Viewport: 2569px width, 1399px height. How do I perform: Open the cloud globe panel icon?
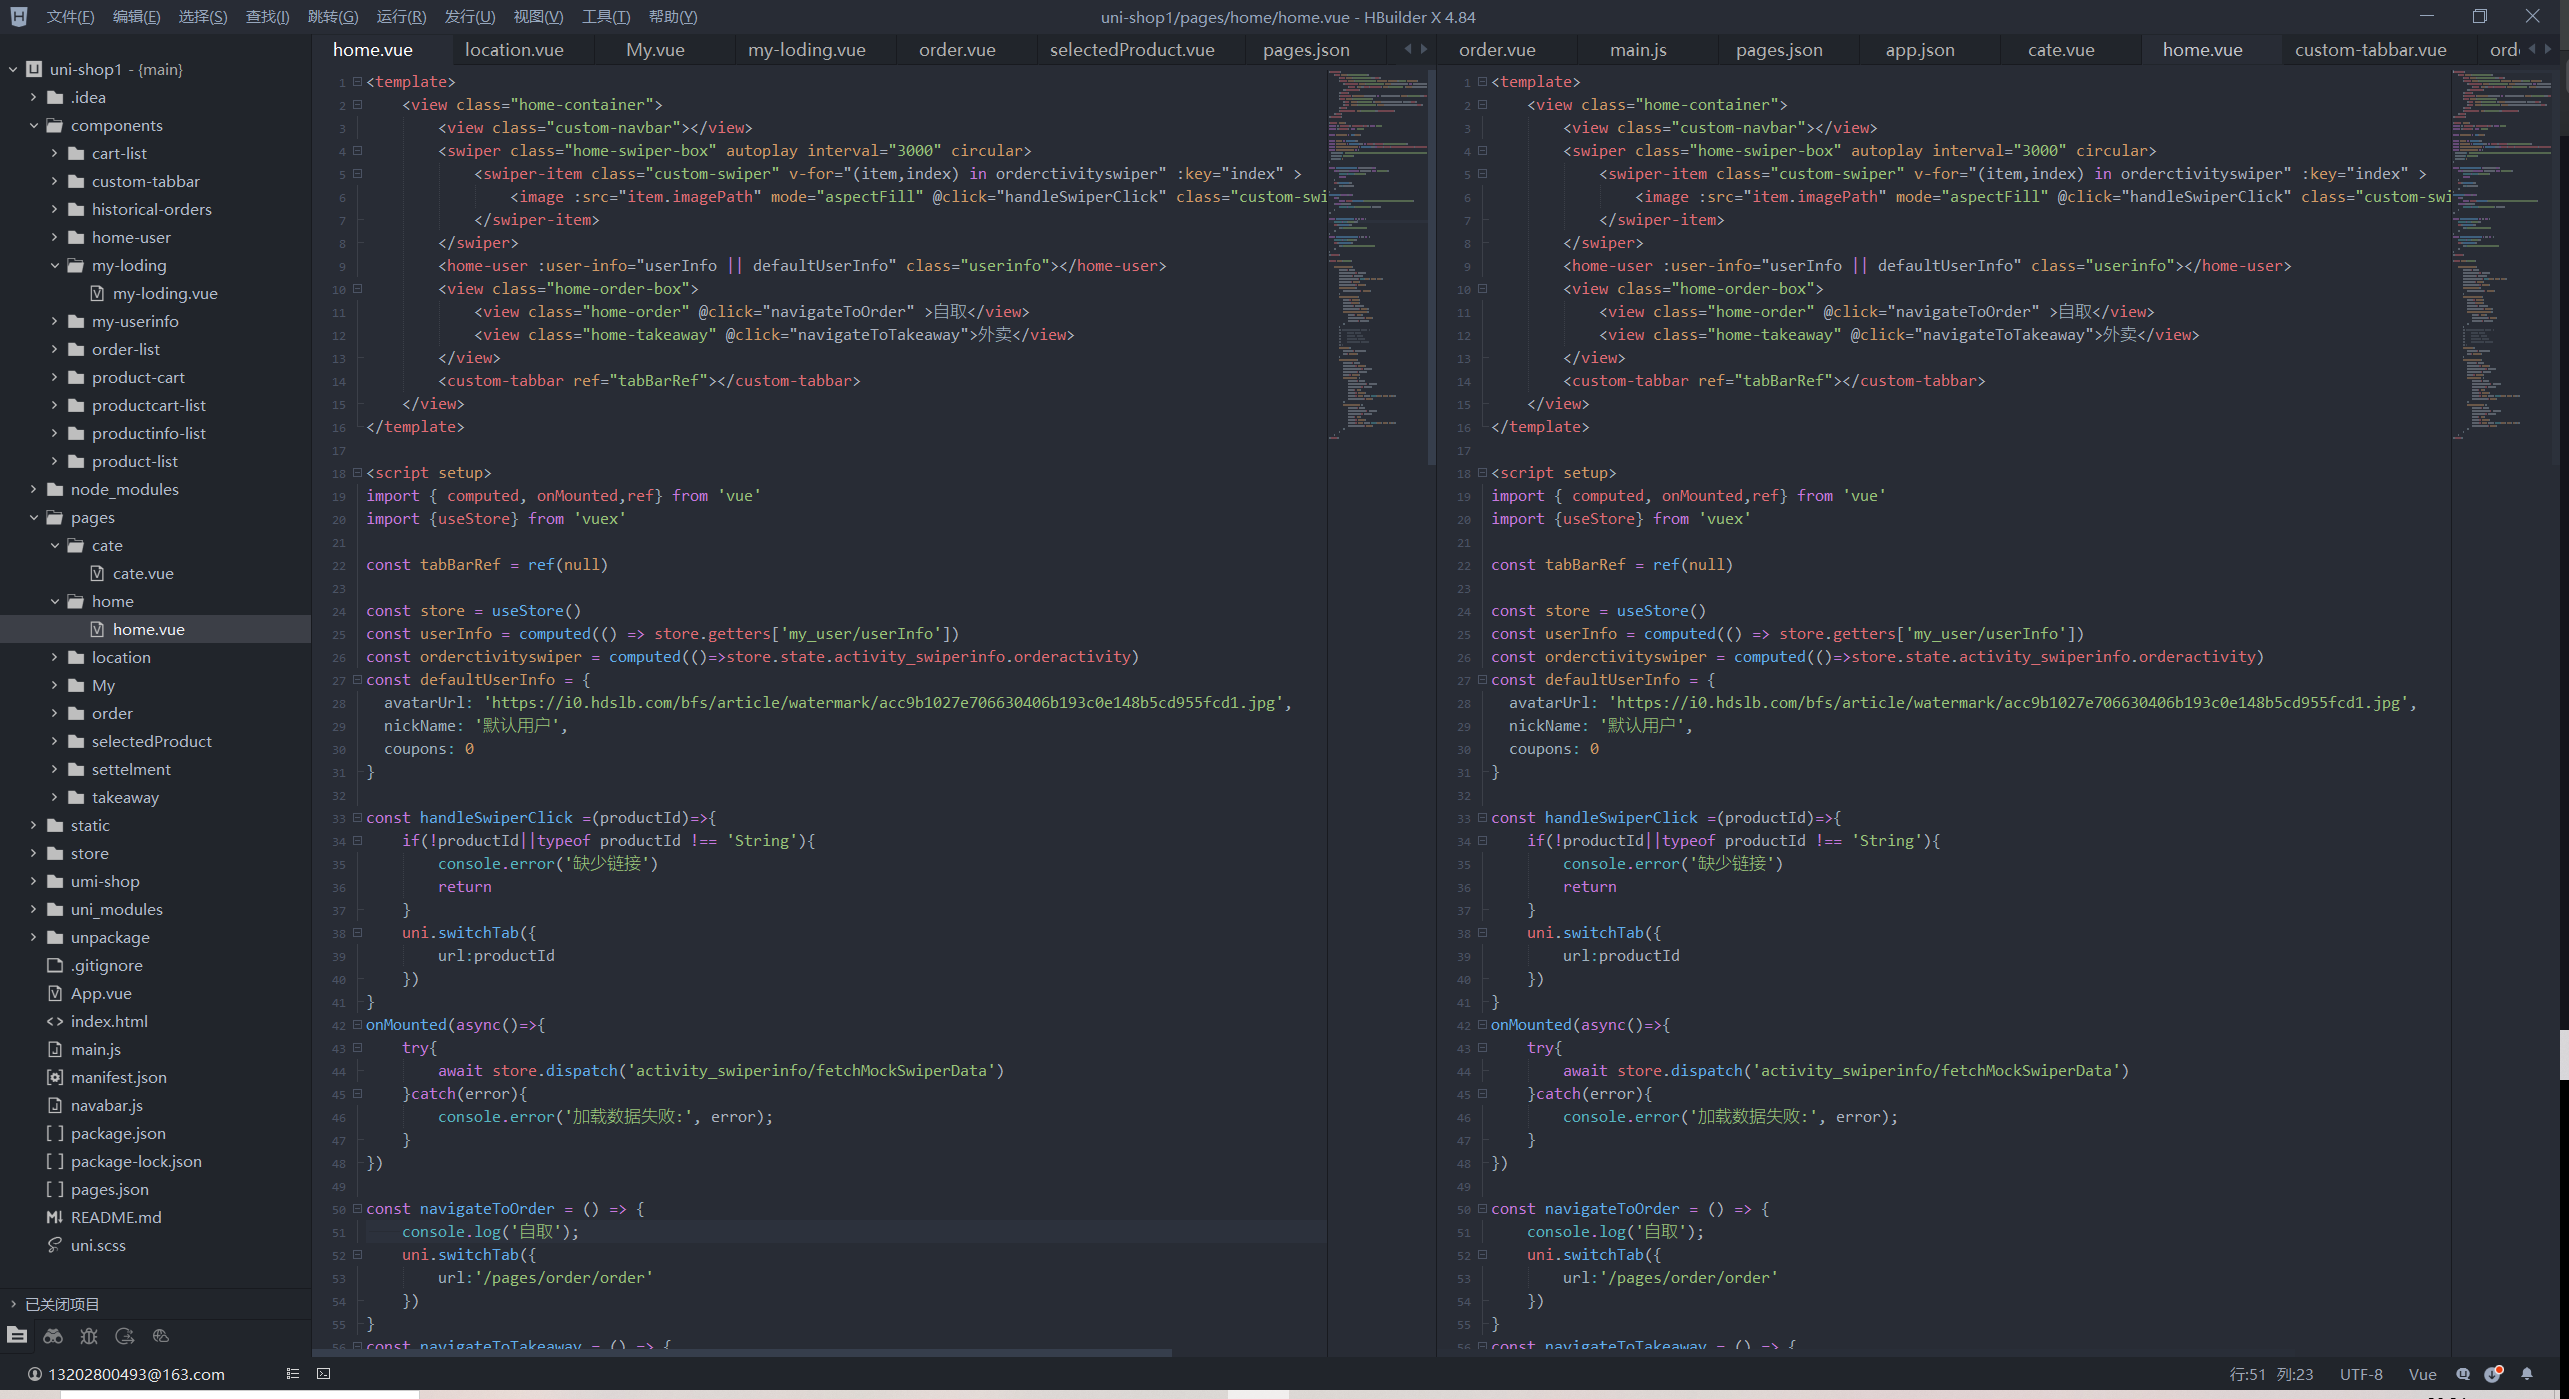click(161, 1336)
